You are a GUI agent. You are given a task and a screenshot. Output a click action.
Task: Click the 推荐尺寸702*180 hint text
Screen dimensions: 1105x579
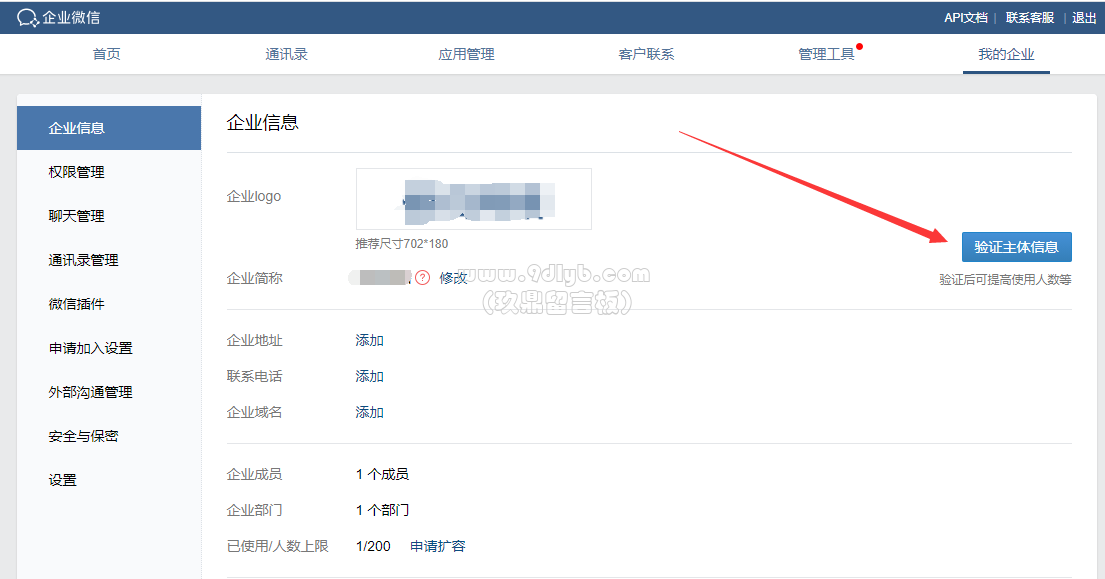402,244
